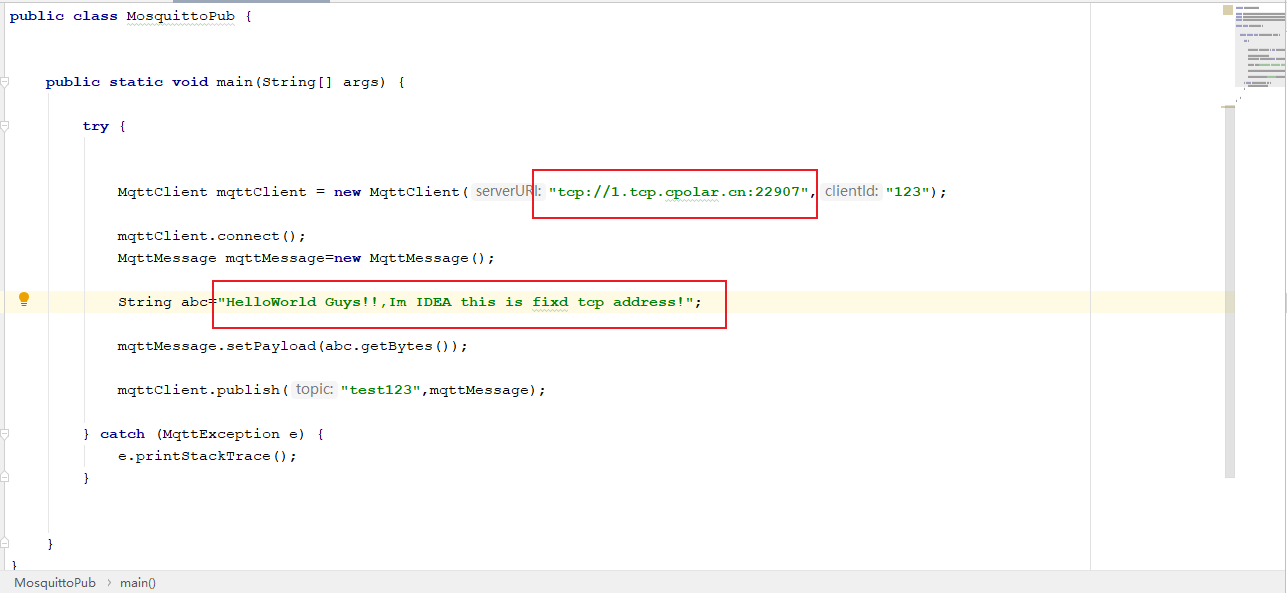Screen dimensions: 1287x593
Task: Select main() in the breadcrumb bar
Action: (138, 582)
